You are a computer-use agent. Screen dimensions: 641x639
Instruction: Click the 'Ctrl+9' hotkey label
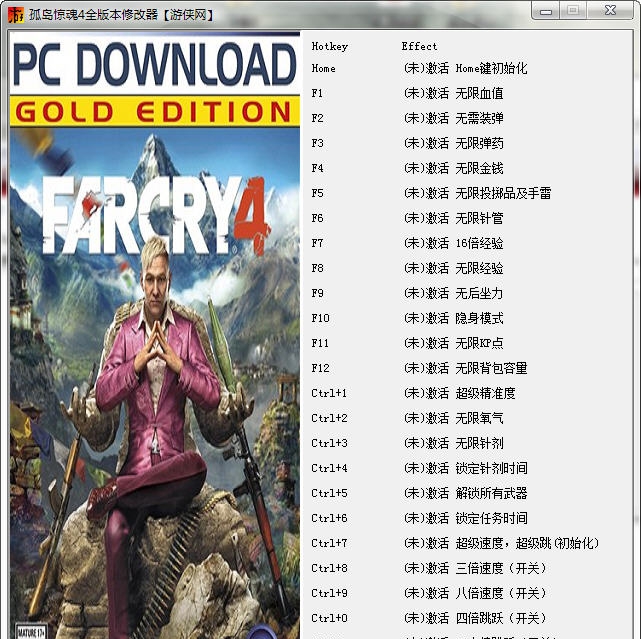329,593
